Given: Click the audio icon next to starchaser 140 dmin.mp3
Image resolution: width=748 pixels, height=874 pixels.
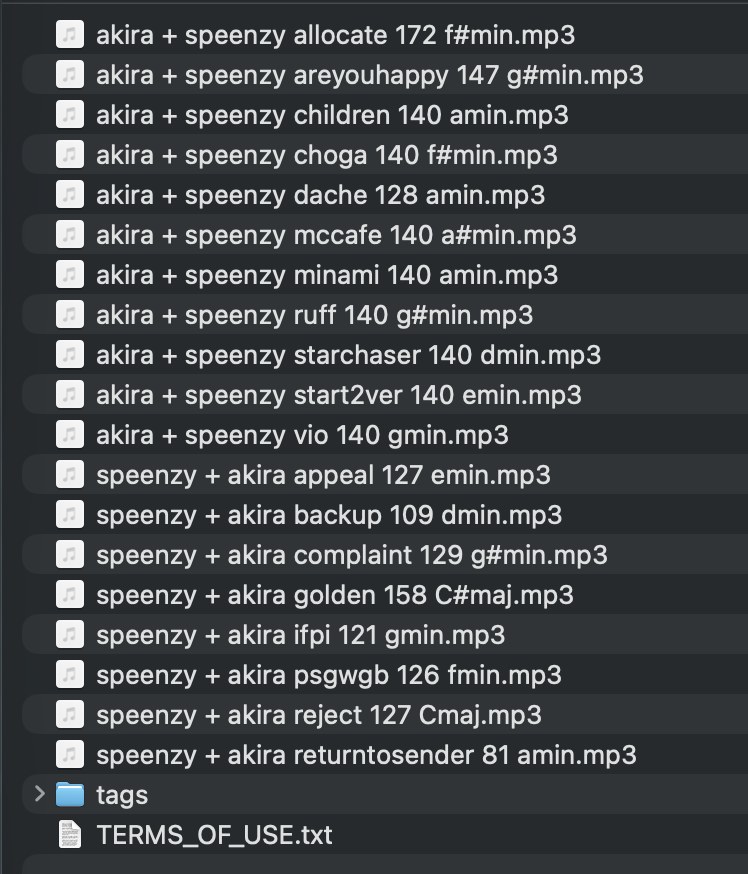Looking at the screenshot, I should (70, 355).
